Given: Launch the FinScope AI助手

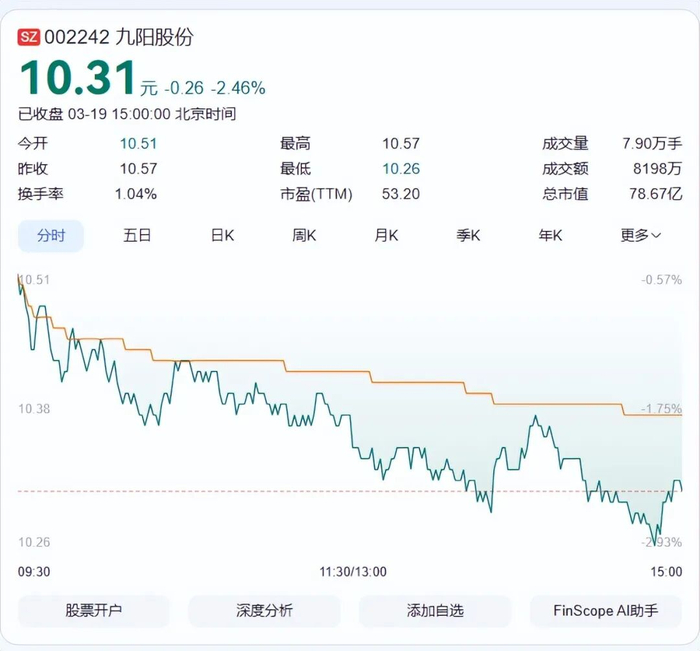Looking at the screenshot, I should [606, 610].
